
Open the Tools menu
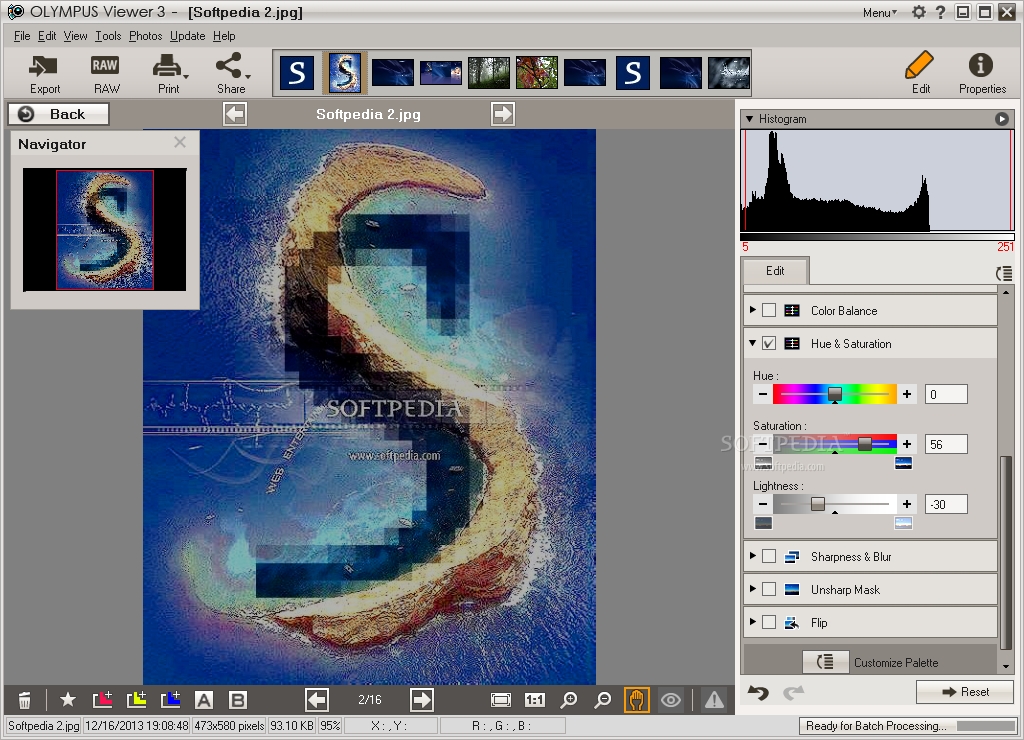click(x=108, y=36)
